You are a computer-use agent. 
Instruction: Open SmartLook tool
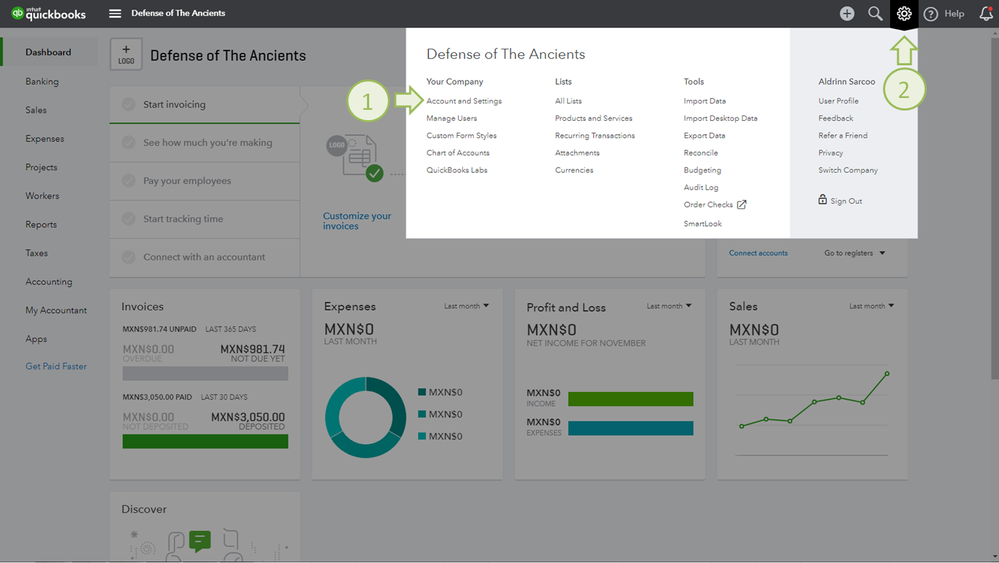click(703, 224)
